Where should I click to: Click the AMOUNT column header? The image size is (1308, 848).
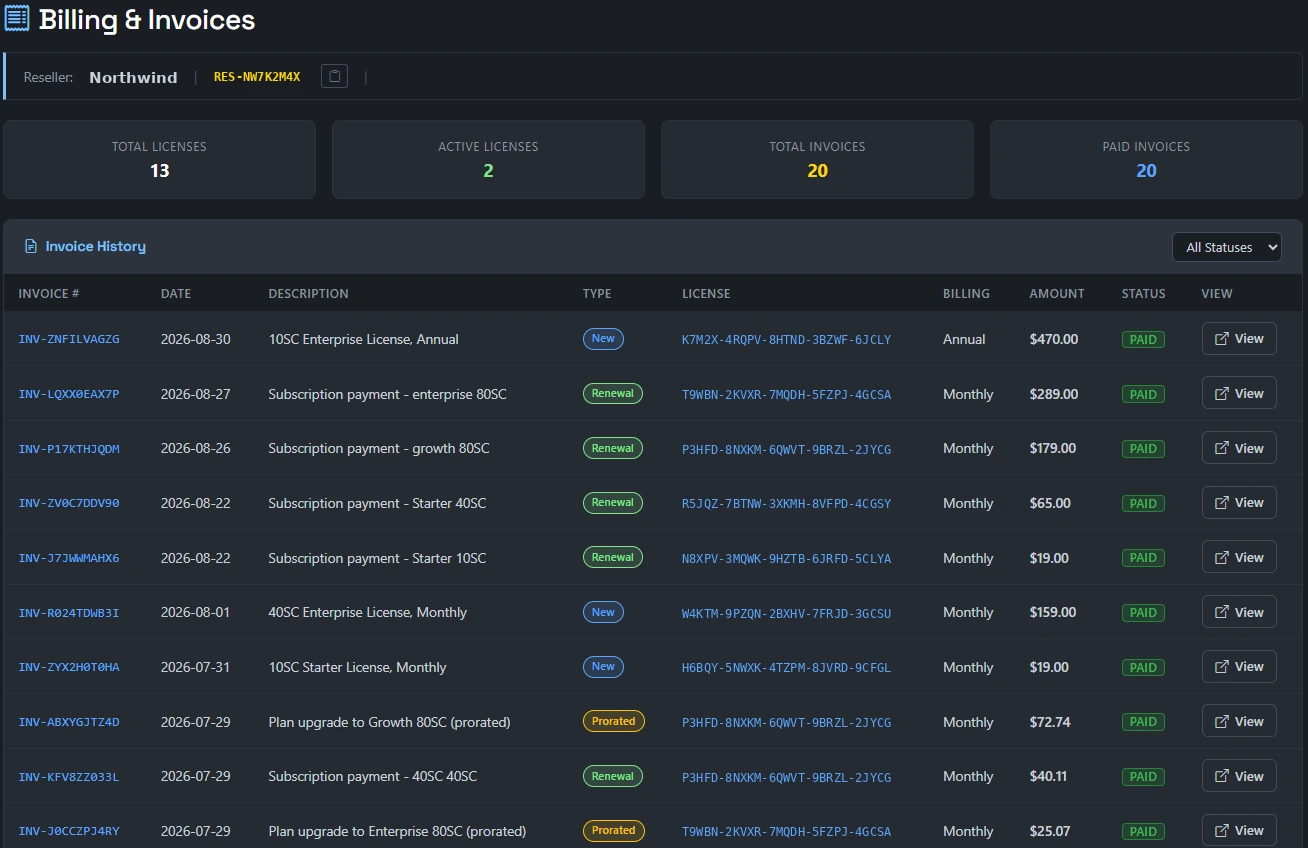coord(1057,294)
